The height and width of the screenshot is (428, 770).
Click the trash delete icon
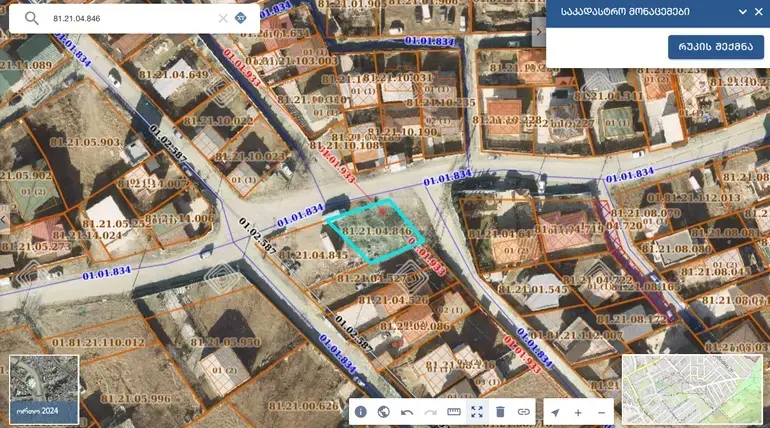pos(500,412)
